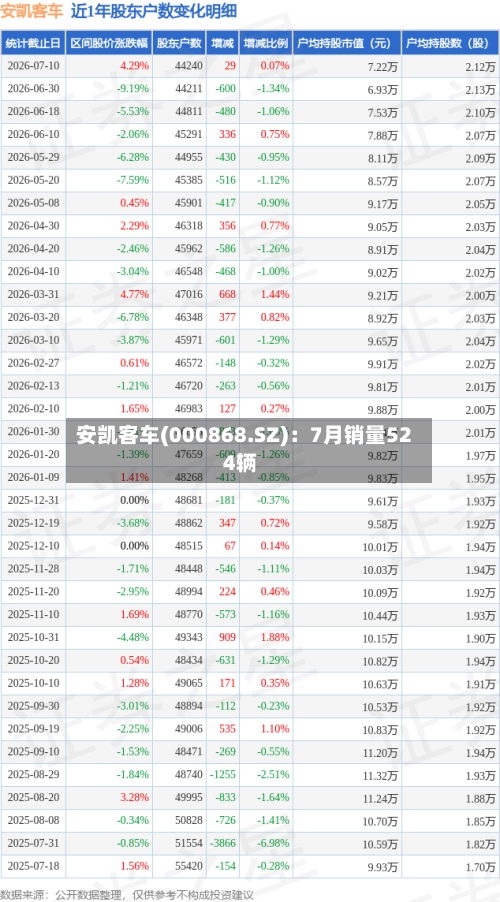This screenshot has width=500, height=902.
Task: Click the date cell 2026-02-13
Action: (33, 386)
